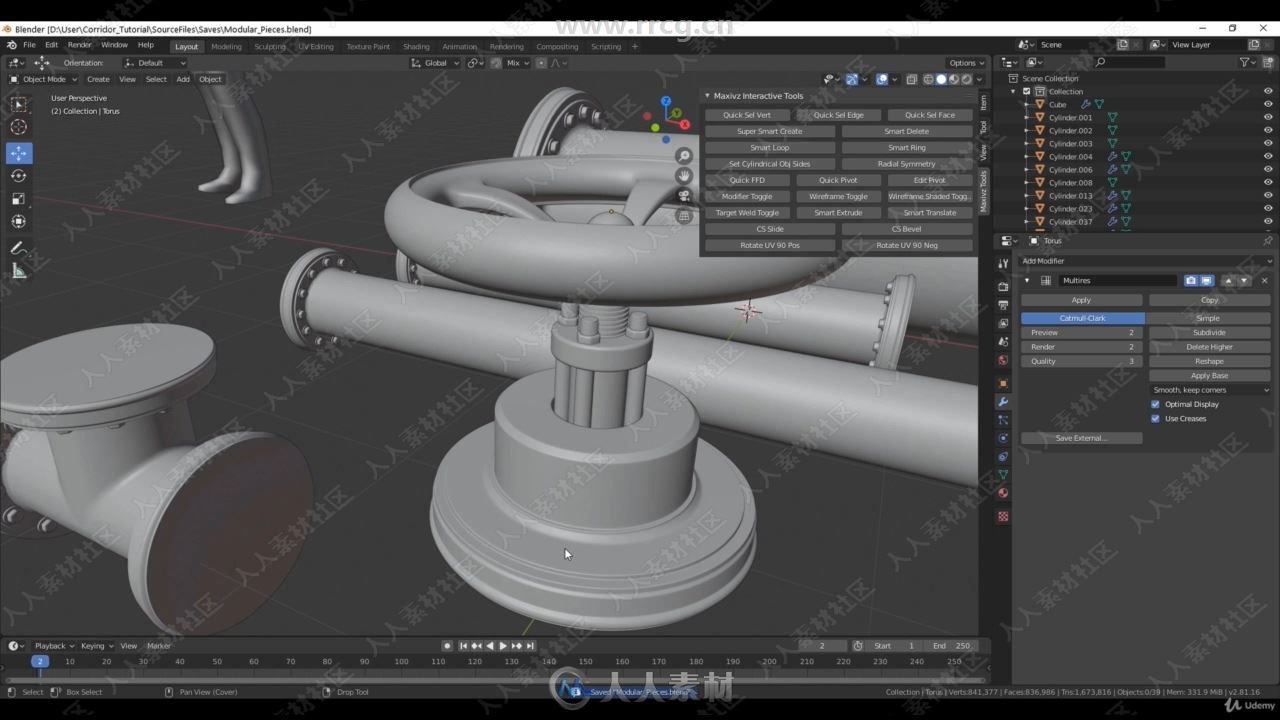Move Multires modifier up arrow
The image size is (1280, 720).
(1229, 281)
